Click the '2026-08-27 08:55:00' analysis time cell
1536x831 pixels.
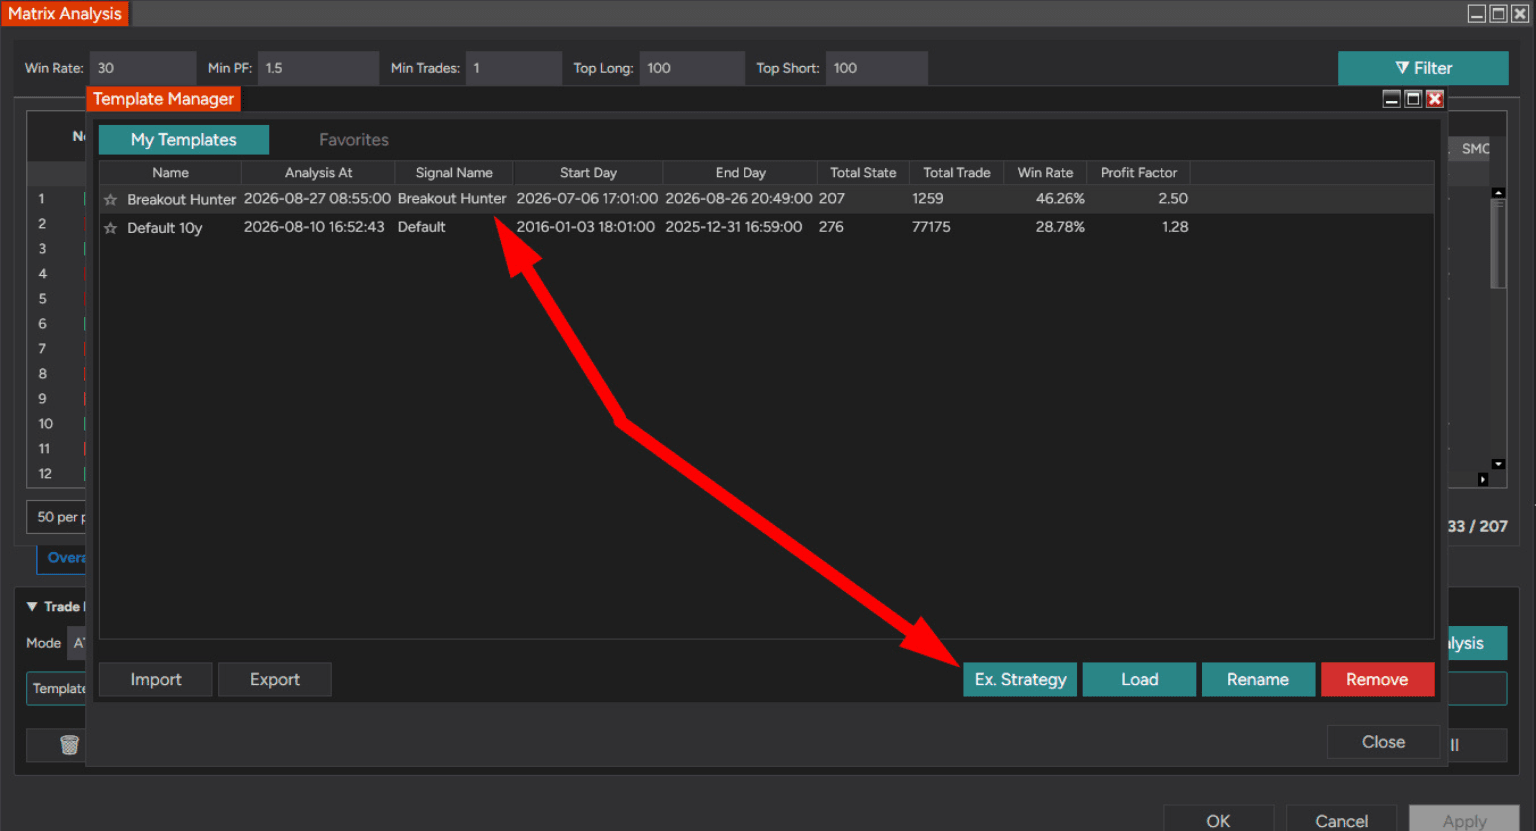[317, 199]
